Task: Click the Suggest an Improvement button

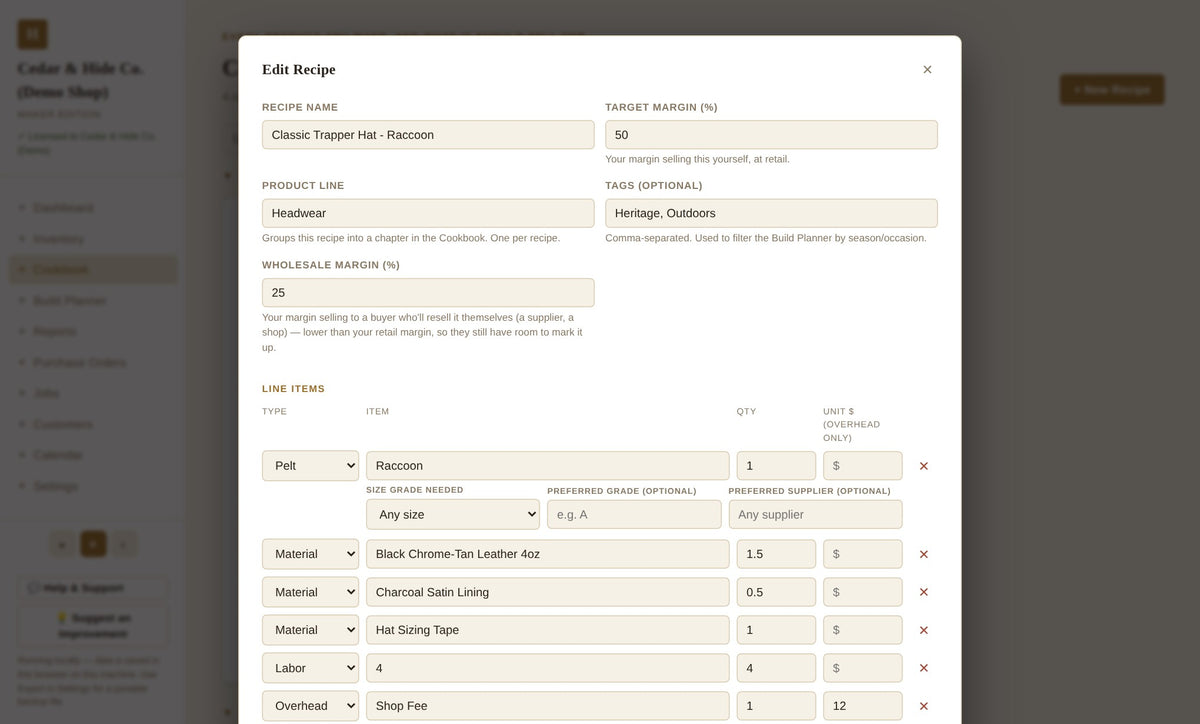Action: (x=94, y=626)
